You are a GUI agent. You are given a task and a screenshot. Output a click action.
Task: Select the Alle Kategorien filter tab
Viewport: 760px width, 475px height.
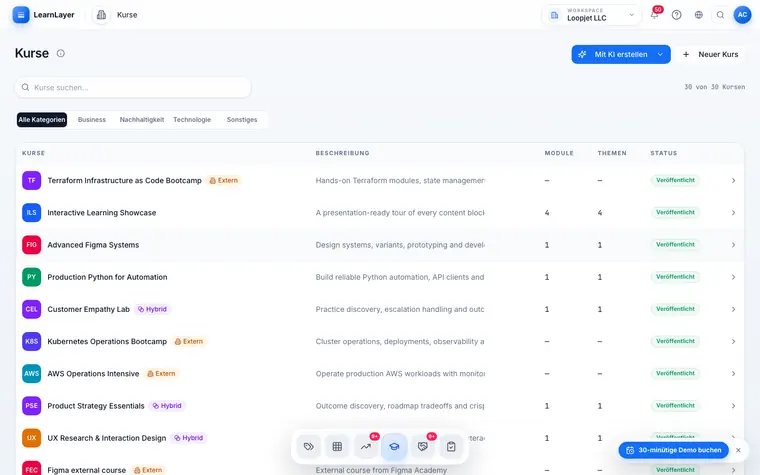click(x=42, y=120)
